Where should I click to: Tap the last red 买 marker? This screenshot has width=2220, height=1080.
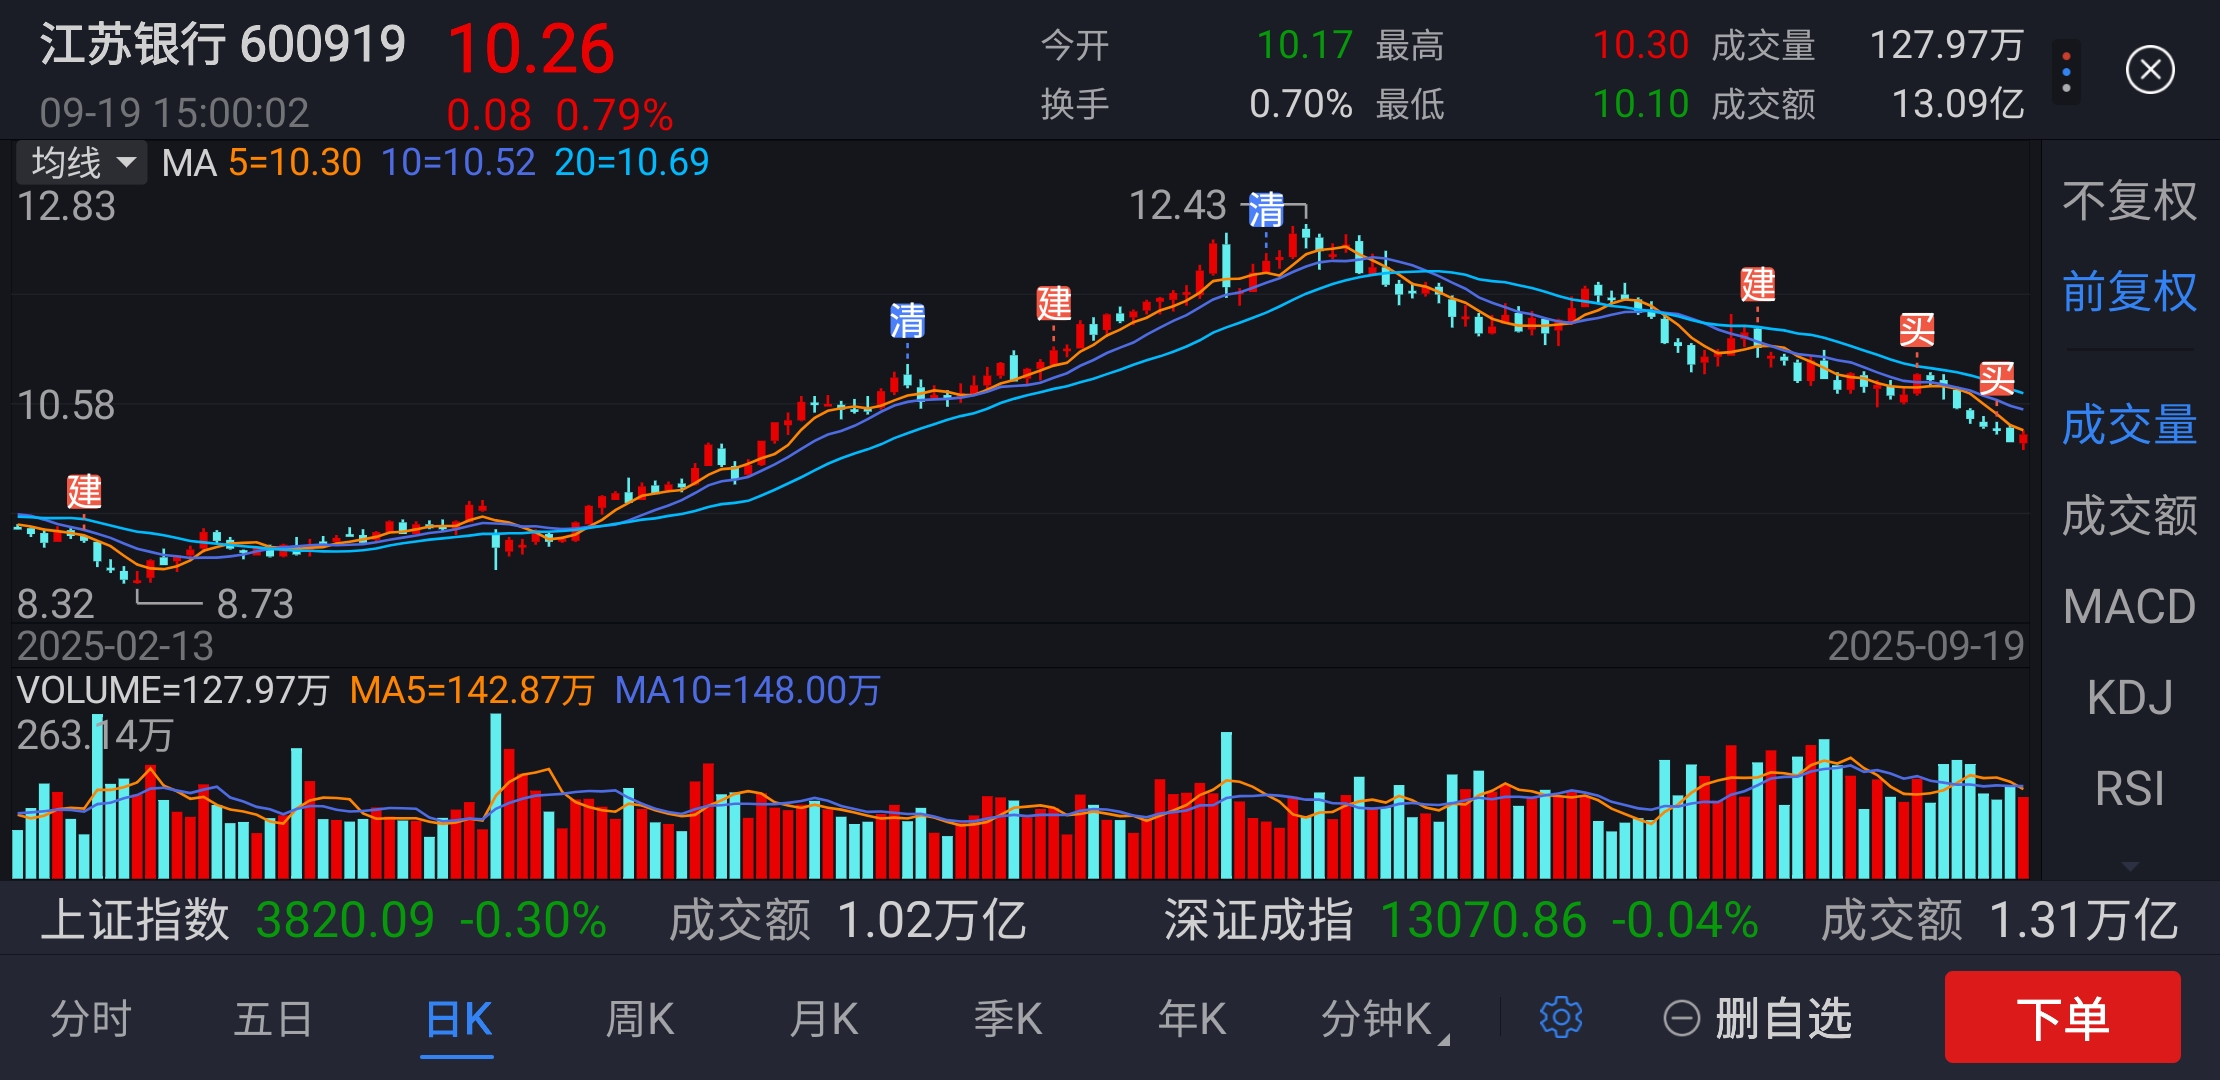coord(1996,379)
